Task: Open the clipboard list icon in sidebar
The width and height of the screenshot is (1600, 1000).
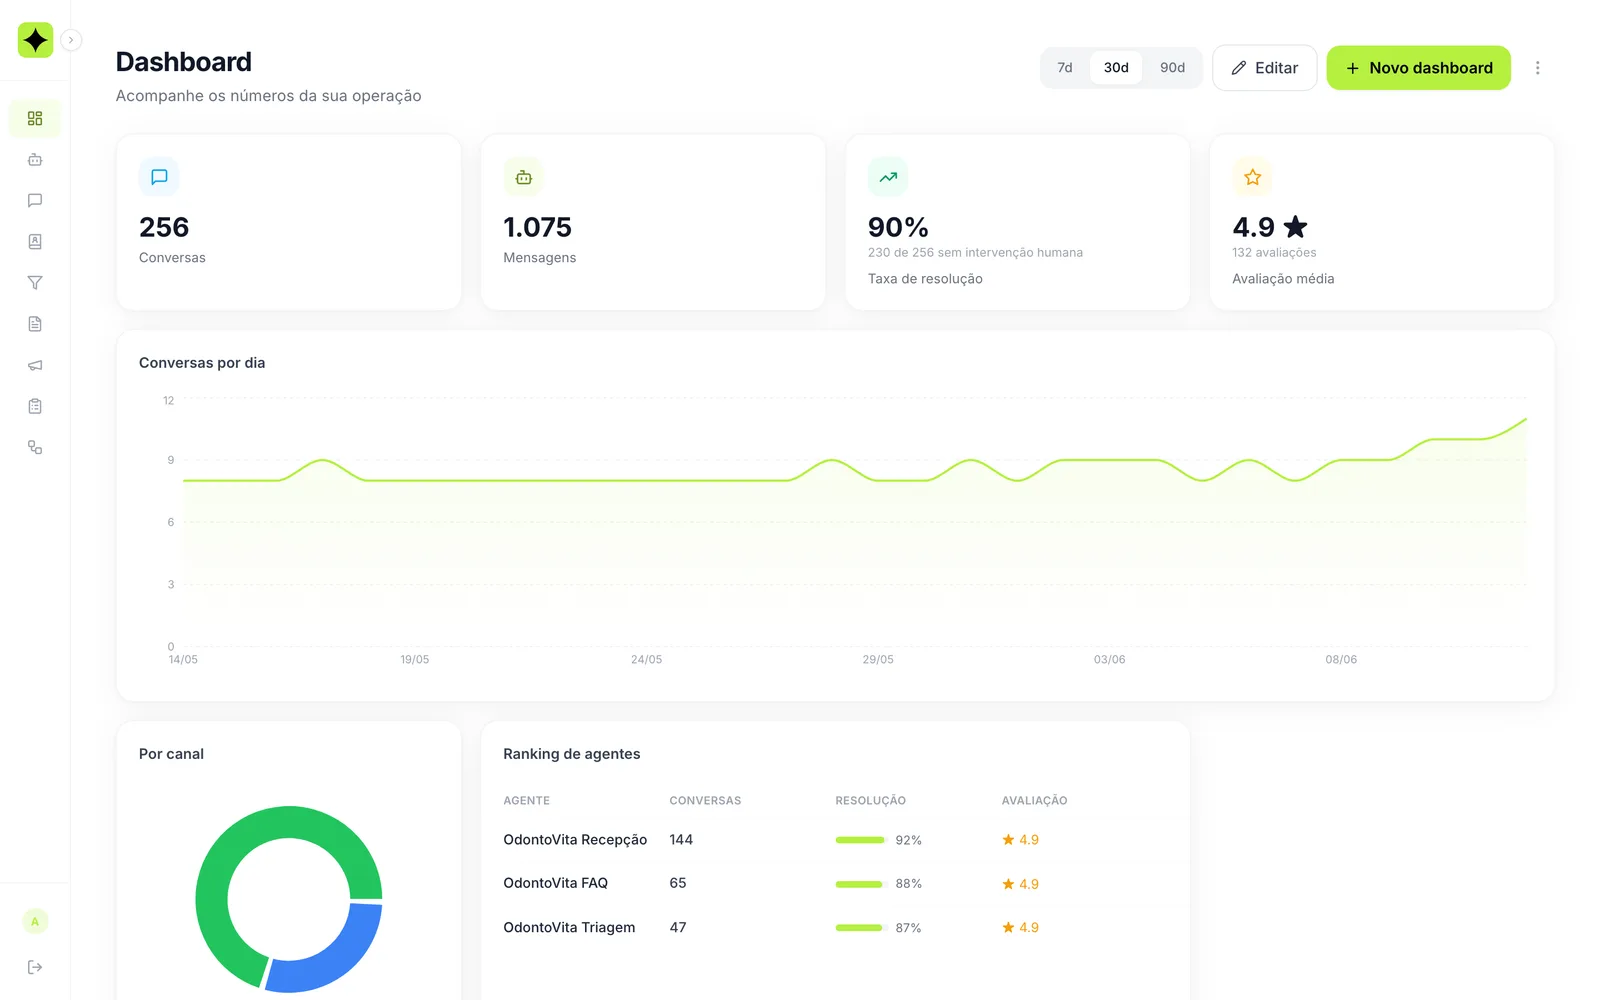Action: click(x=35, y=406)
